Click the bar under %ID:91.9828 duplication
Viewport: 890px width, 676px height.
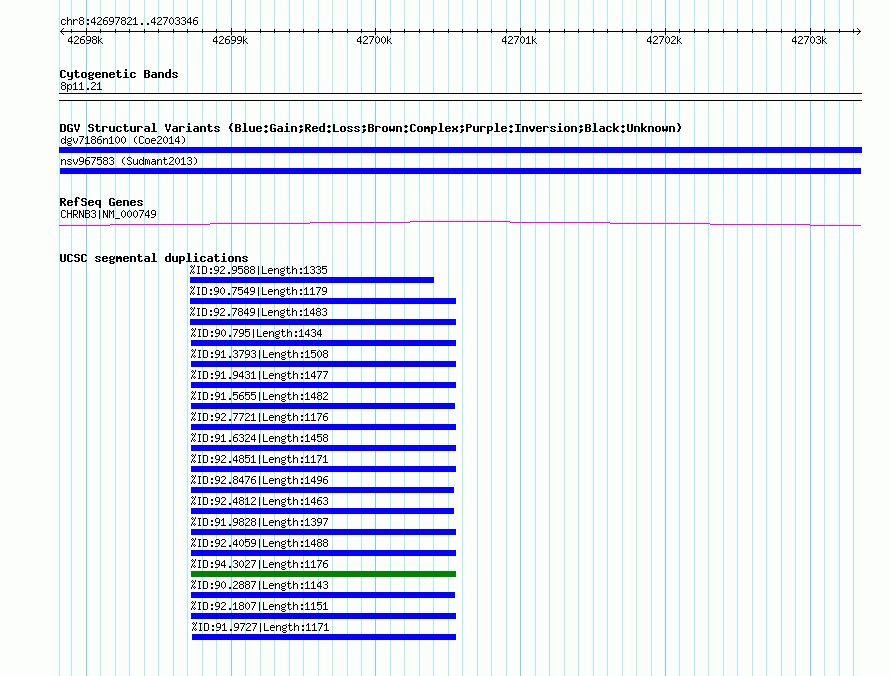coord(324,532)
